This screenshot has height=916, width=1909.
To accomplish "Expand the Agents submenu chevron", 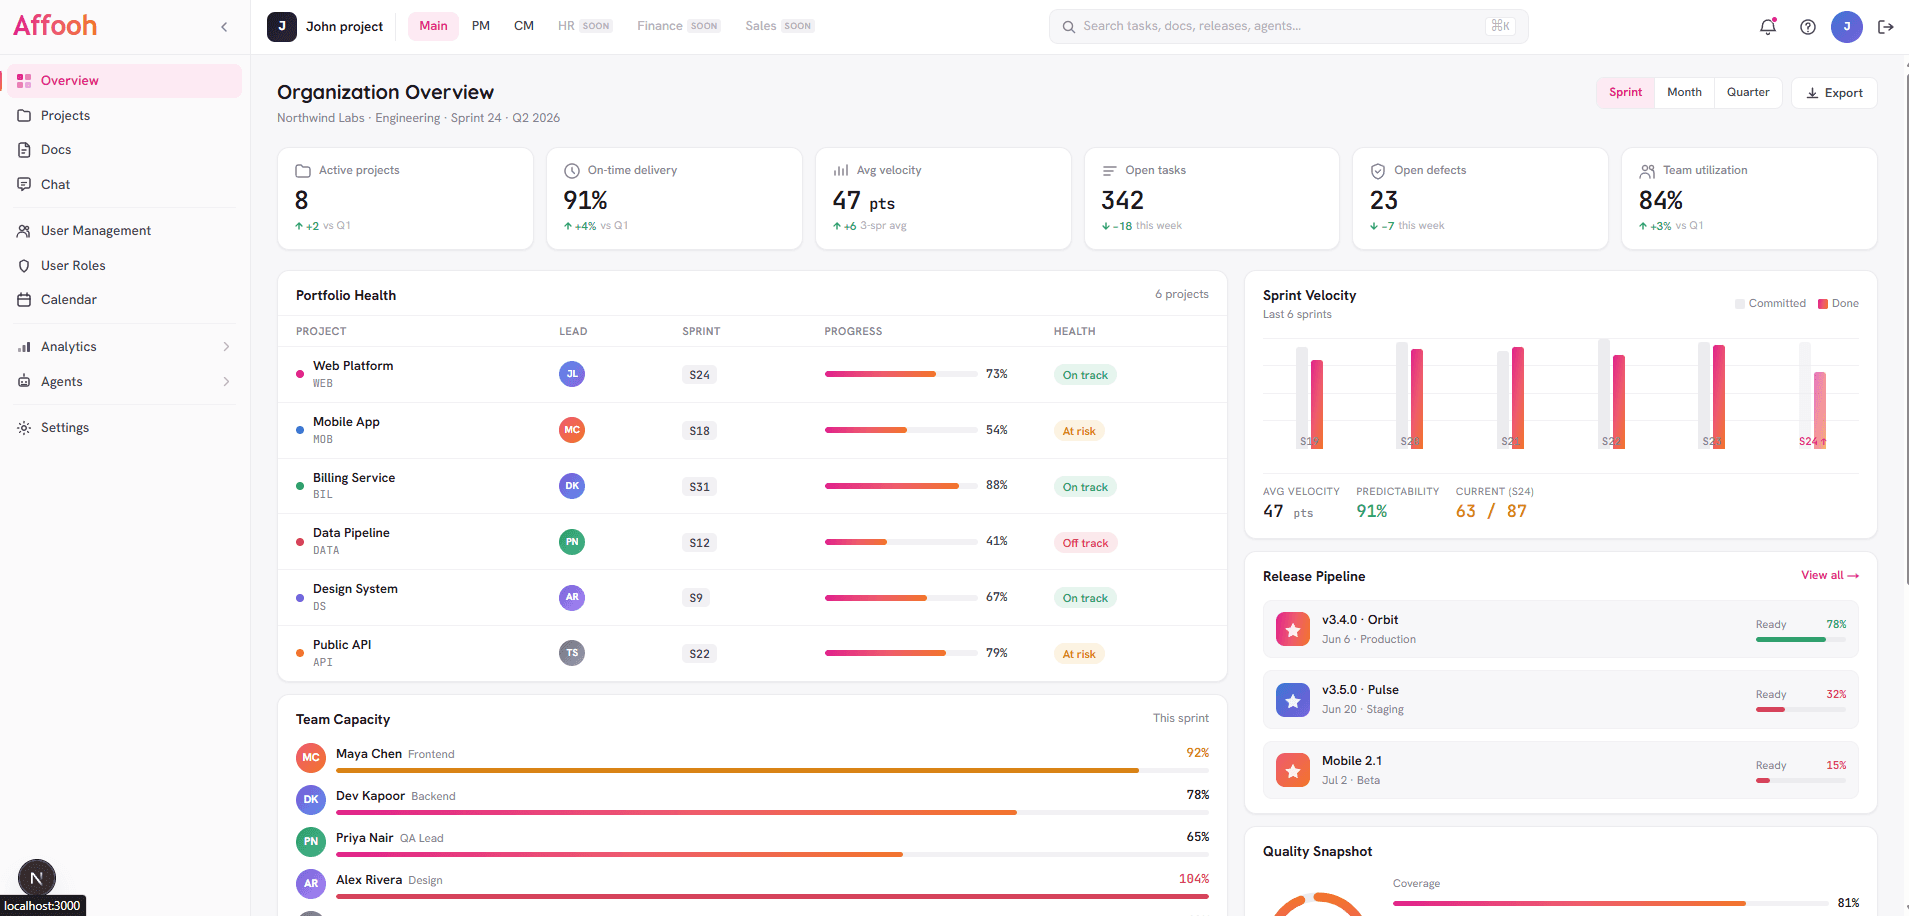I will click(x=226, y=382).
